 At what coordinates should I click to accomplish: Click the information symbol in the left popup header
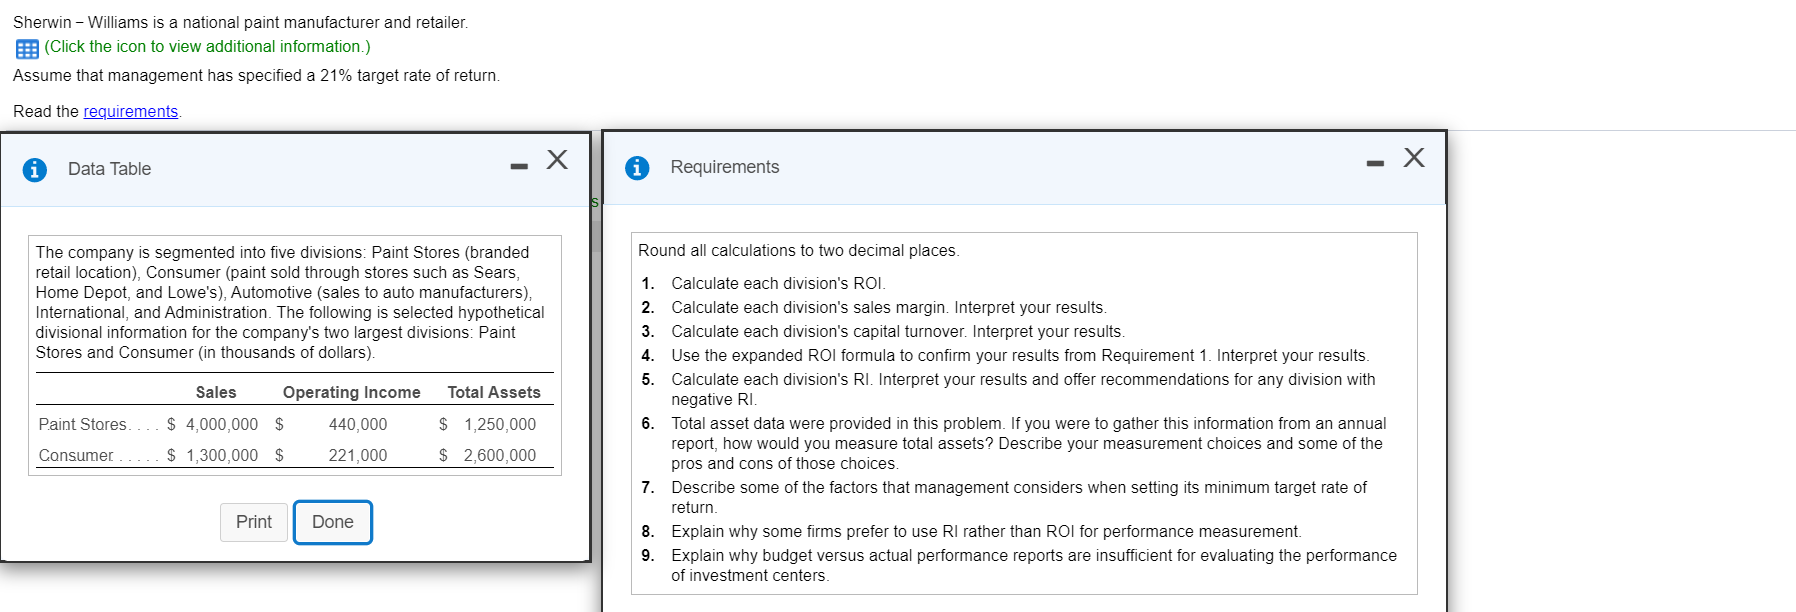[x=34, y=168]
